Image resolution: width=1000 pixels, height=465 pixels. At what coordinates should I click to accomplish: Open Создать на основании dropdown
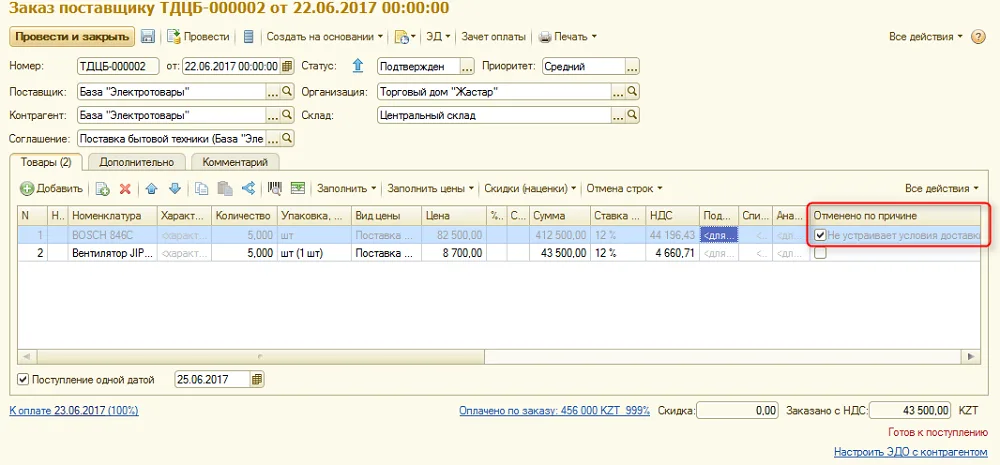click(x=325, y=36)
